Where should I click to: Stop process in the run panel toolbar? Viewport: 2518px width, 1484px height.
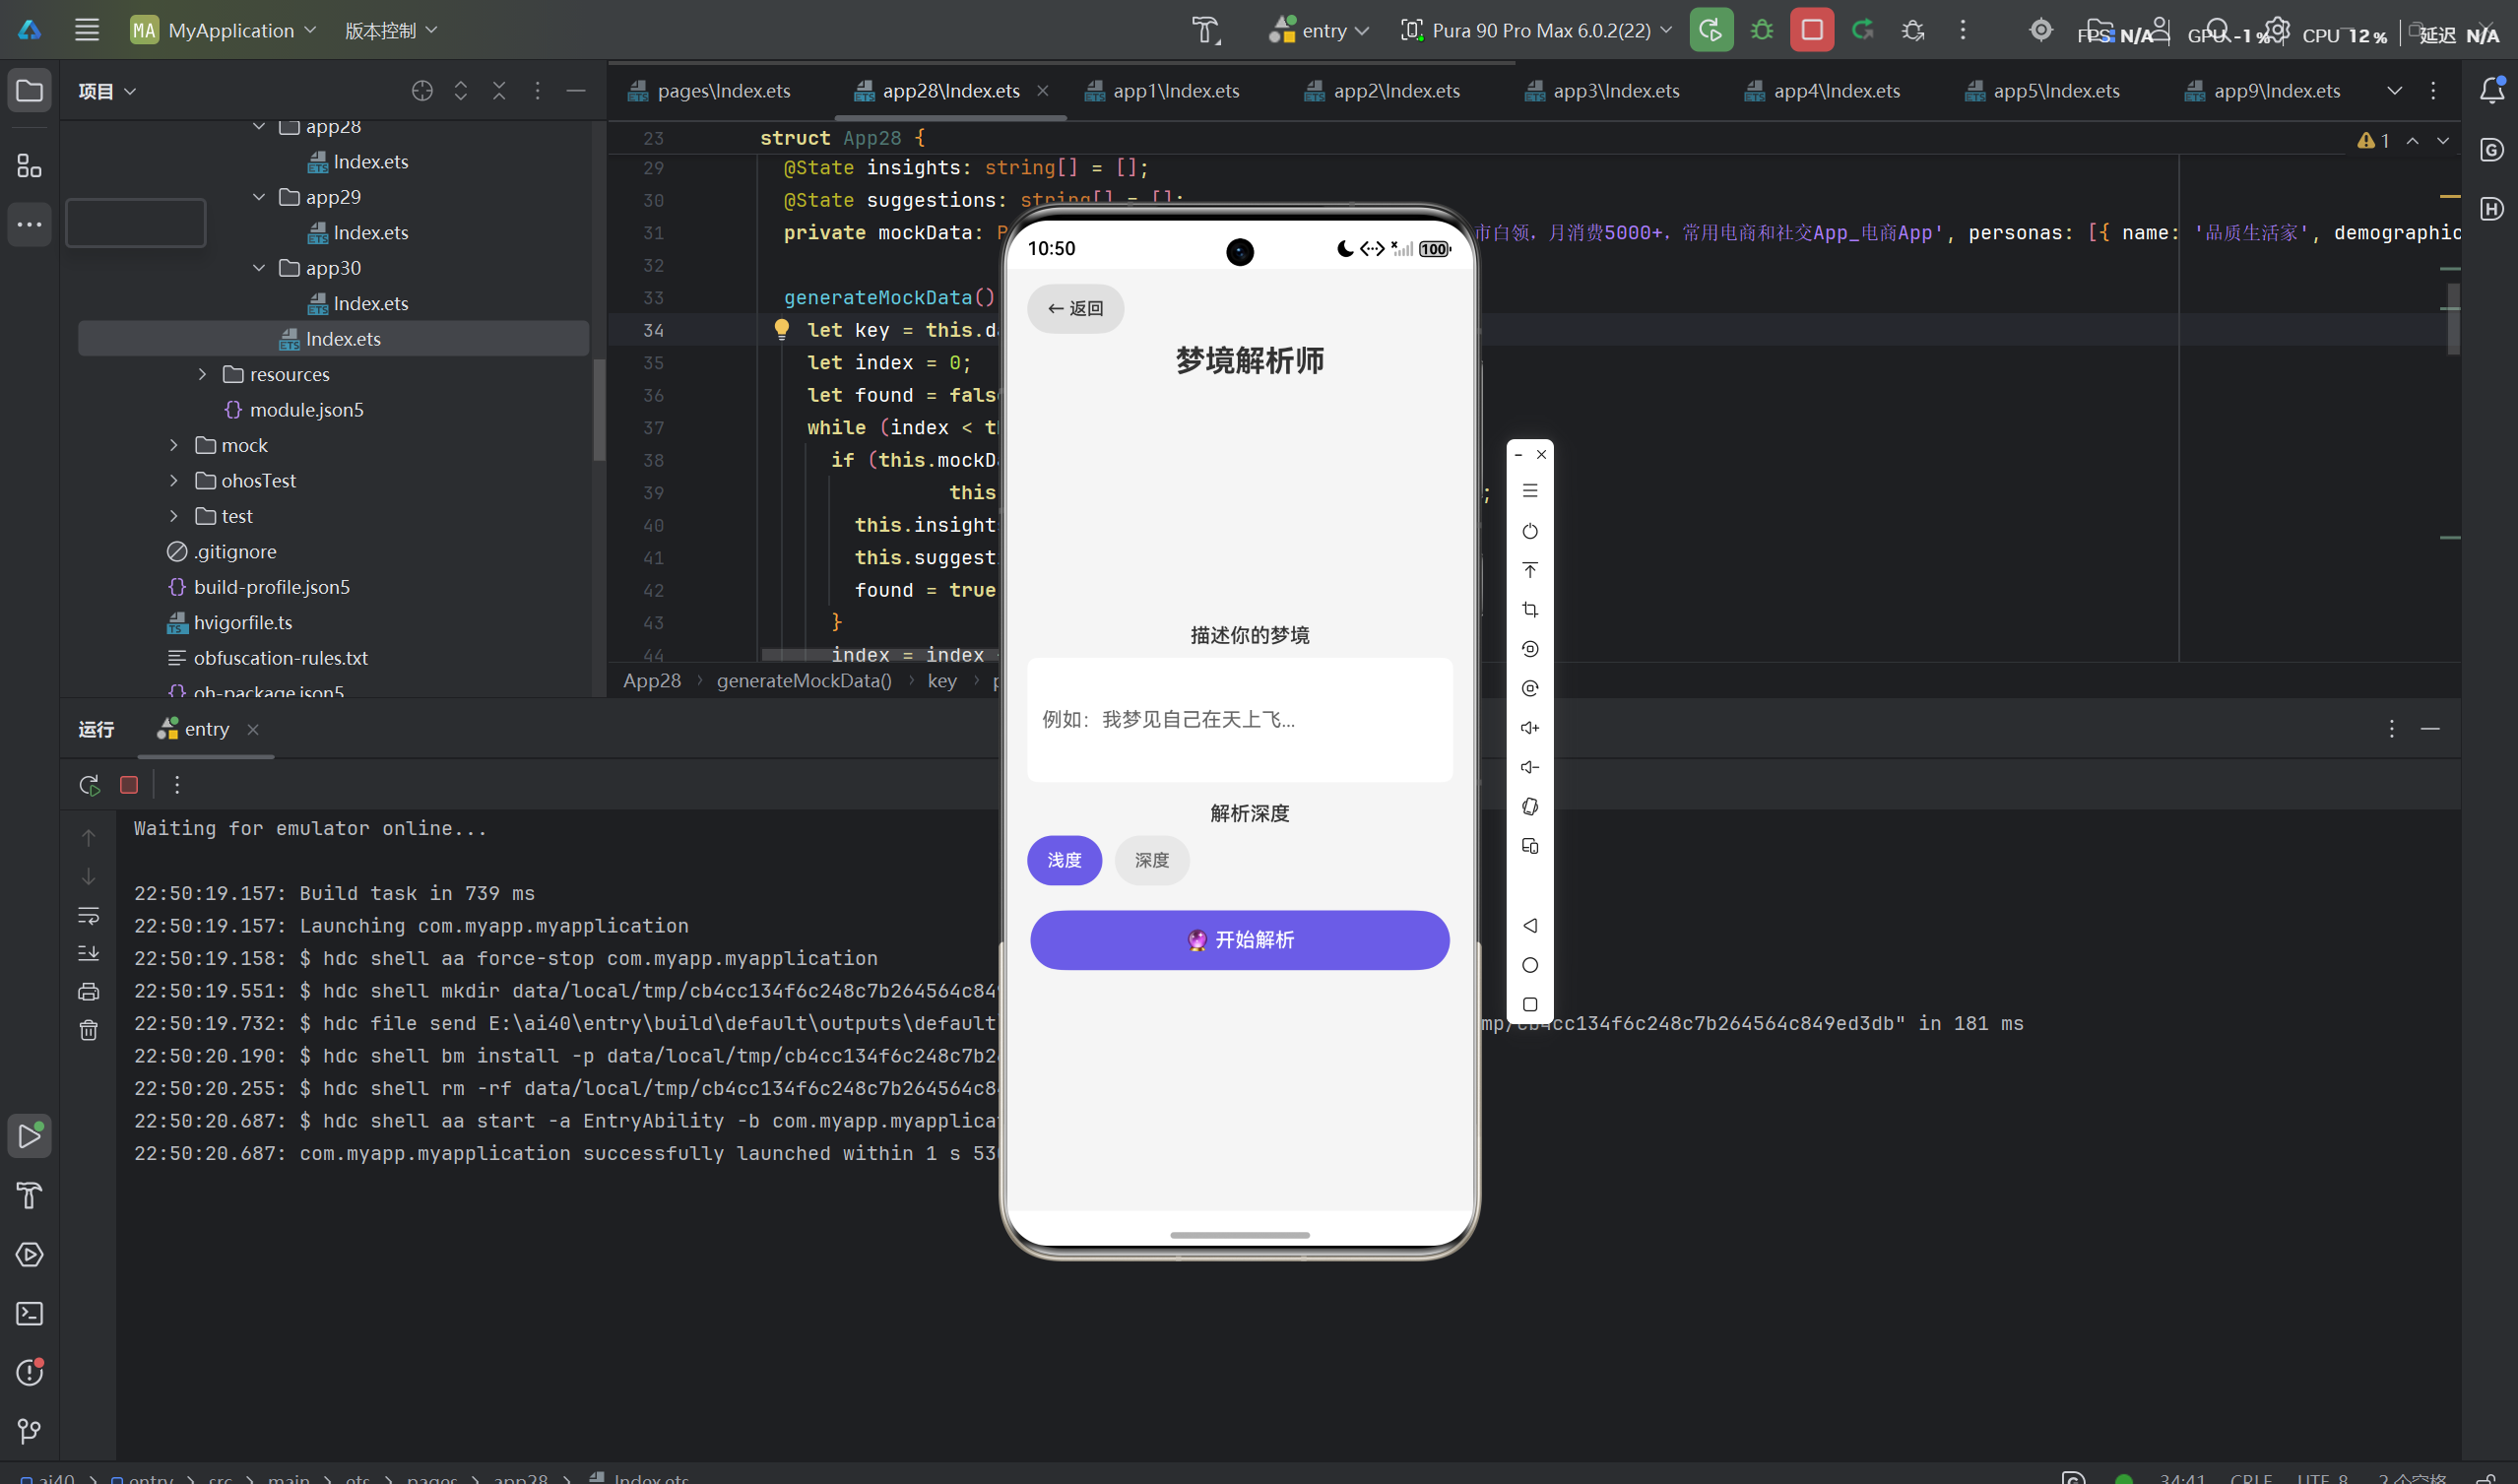[128, 785]
